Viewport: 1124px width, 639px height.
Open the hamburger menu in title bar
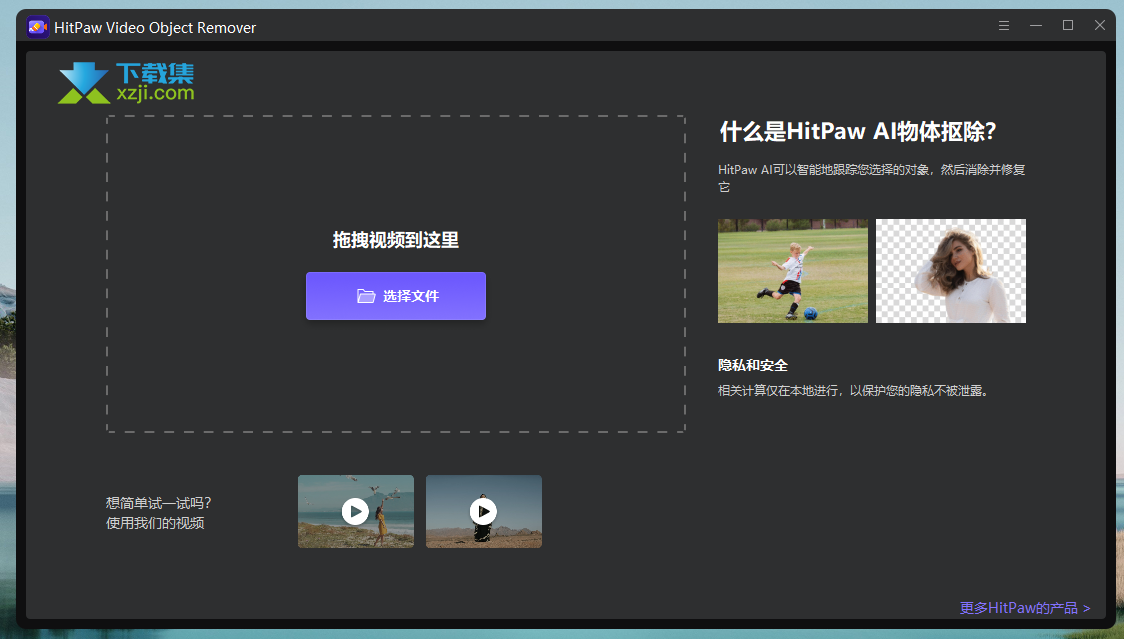click(1004, 26)
